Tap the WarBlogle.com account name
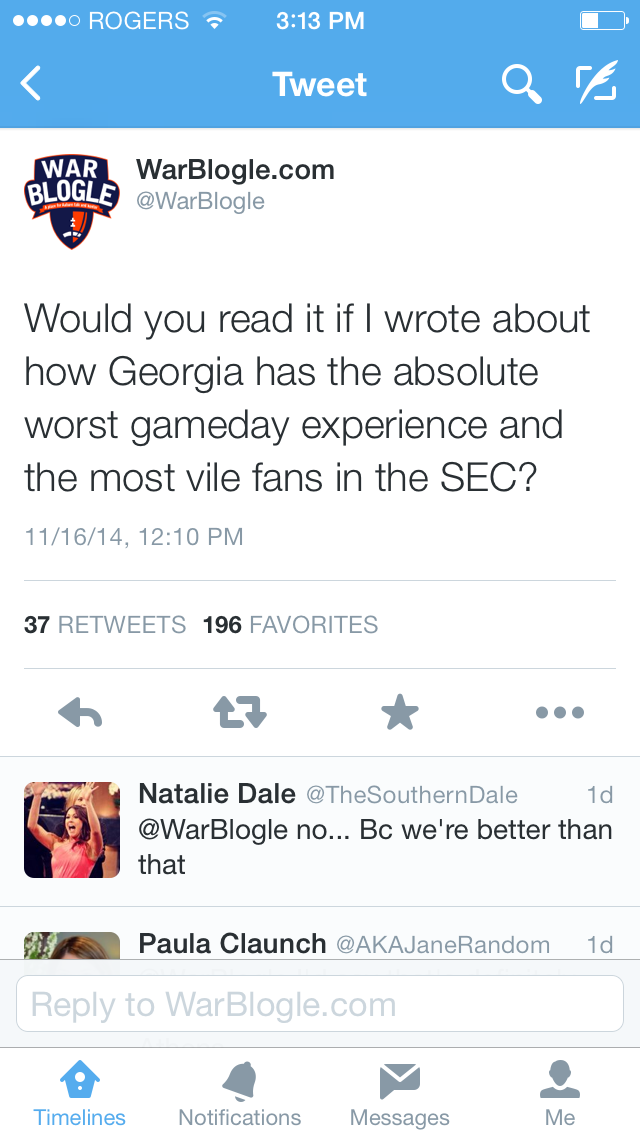Viewport: 640px width, 1136px height. (235, 170)
